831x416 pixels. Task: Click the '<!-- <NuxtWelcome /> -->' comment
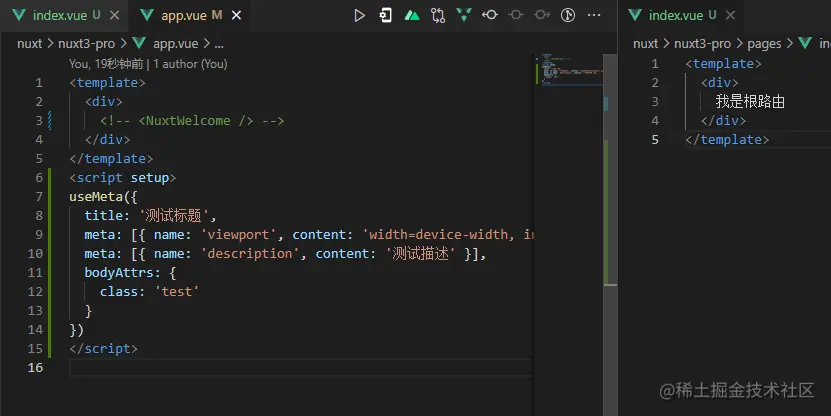[x=192, y=121]
